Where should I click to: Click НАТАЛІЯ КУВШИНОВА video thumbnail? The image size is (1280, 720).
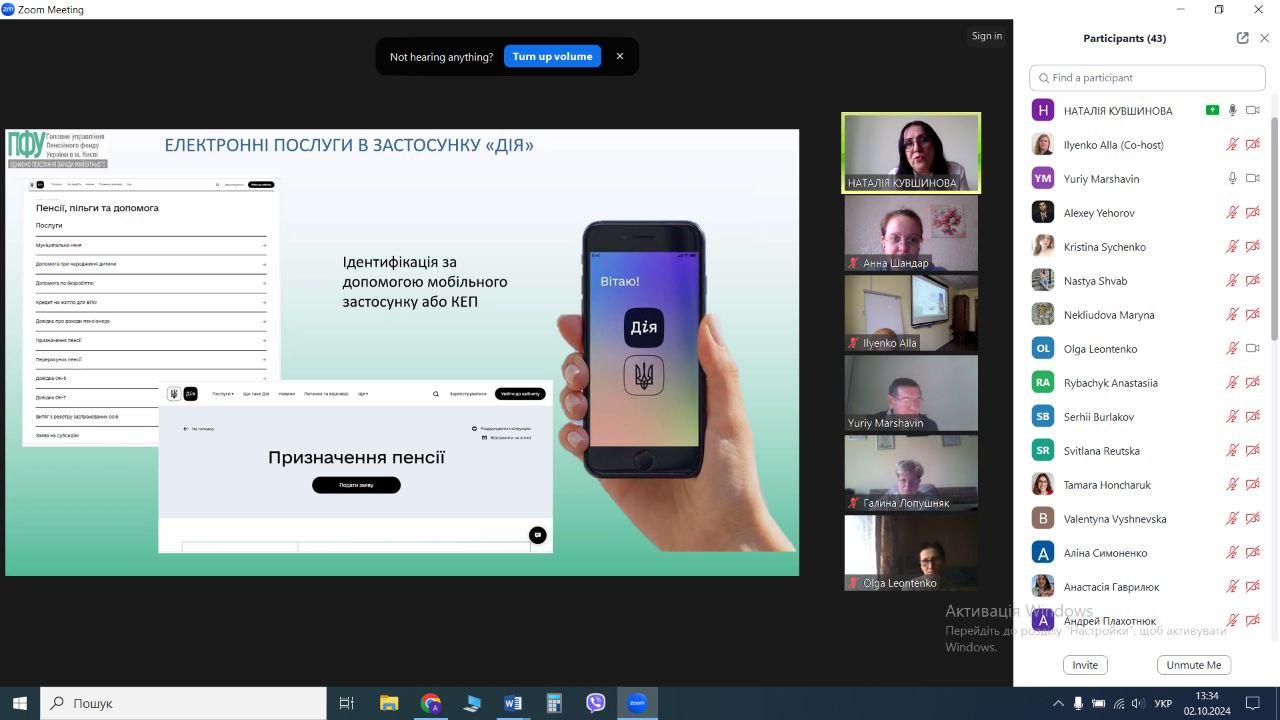click(911, 152)
